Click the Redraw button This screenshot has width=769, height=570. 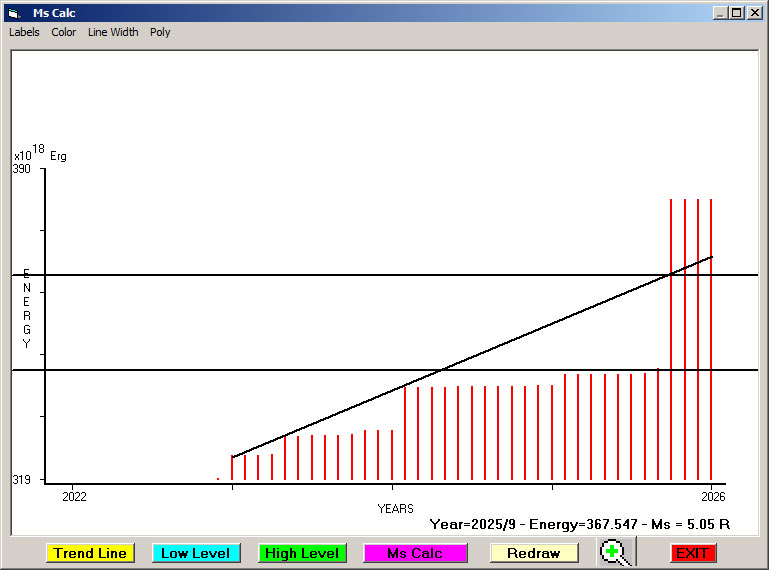click(534, 553)
